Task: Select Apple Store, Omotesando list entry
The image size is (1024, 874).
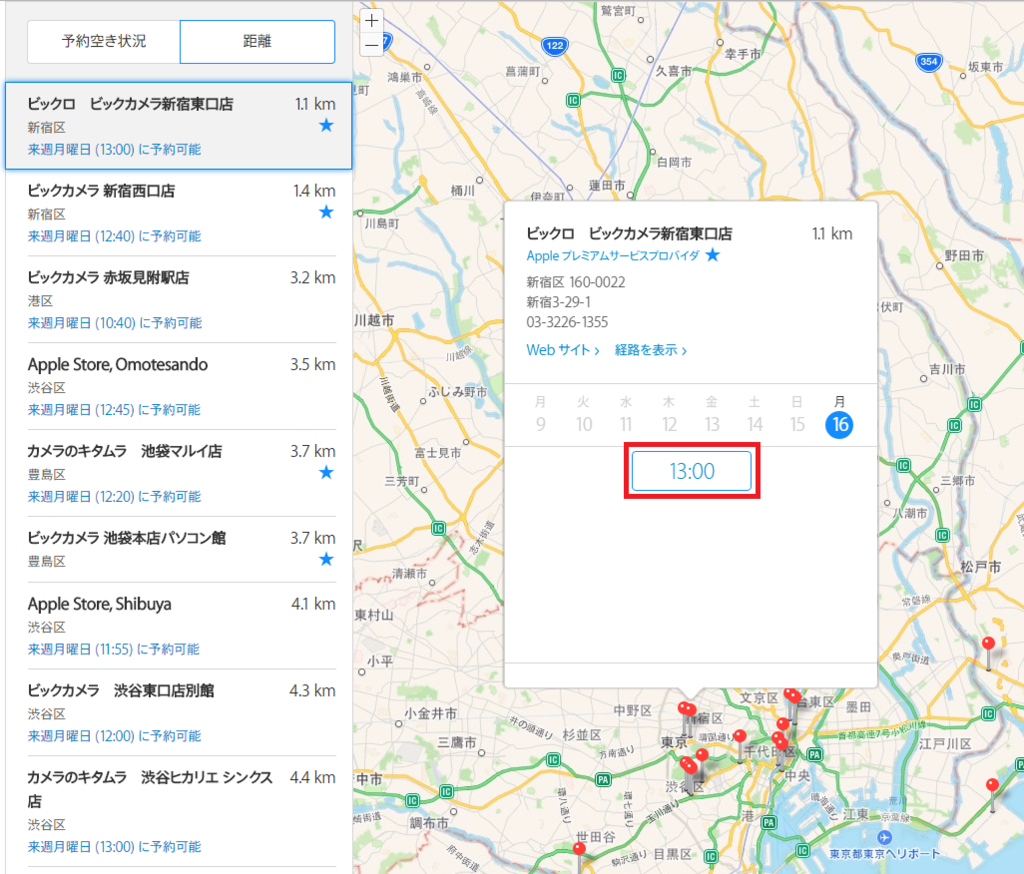Action: coord(181,387)
